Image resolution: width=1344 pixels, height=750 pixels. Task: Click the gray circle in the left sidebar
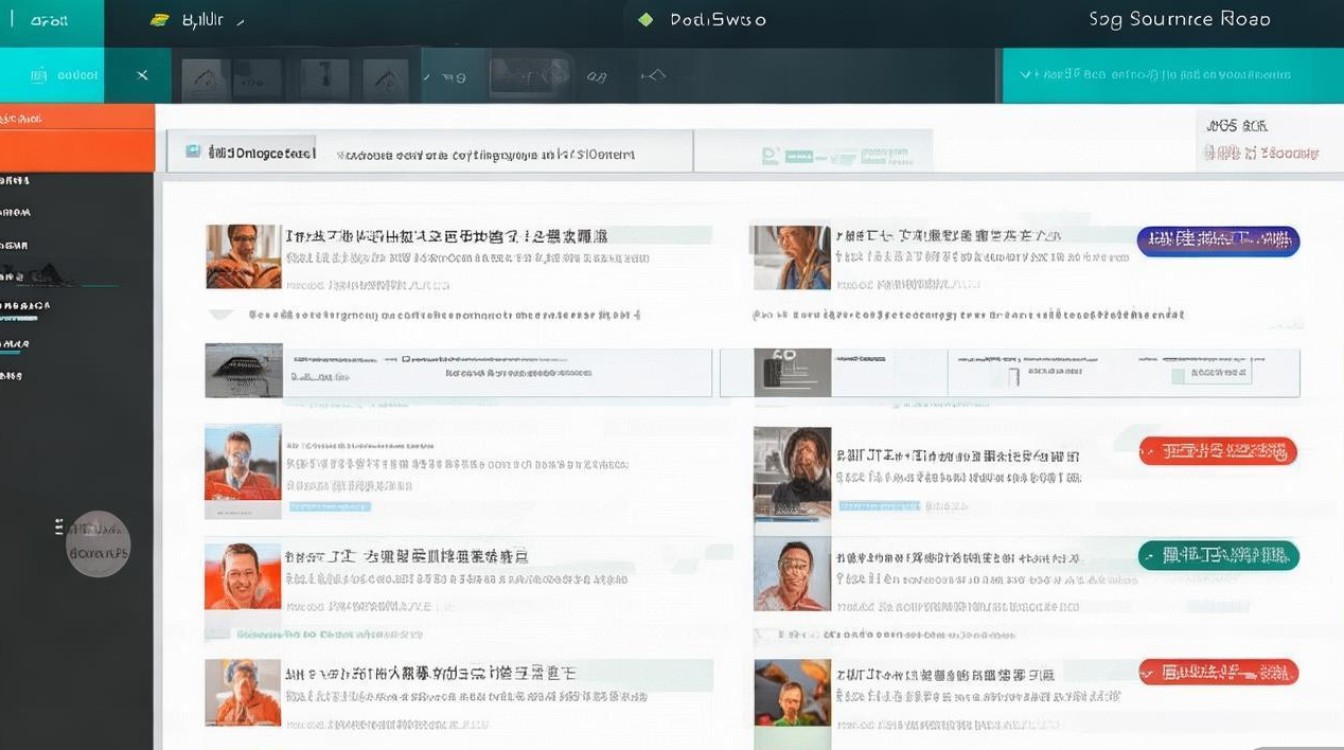click(x=98, y=544)
